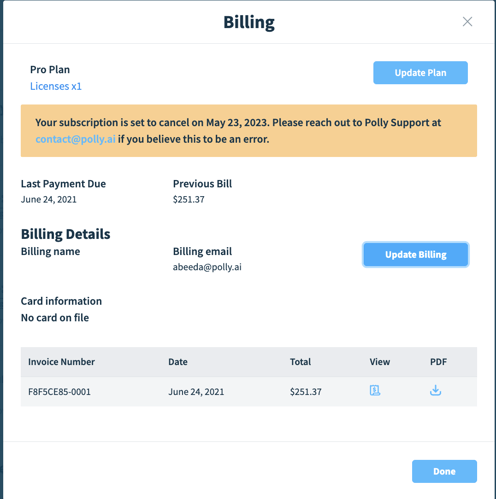Open the contact@polly.ai email link

[x=75, y=139]
